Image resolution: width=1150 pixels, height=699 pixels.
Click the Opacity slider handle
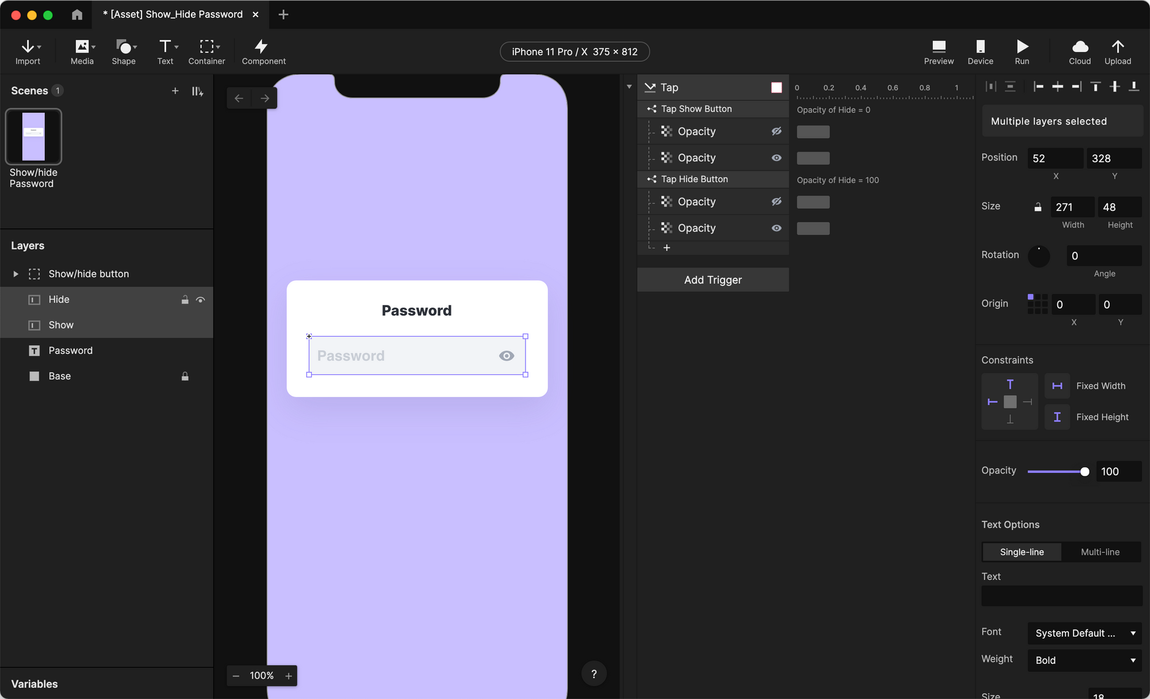click(1085, 472)
